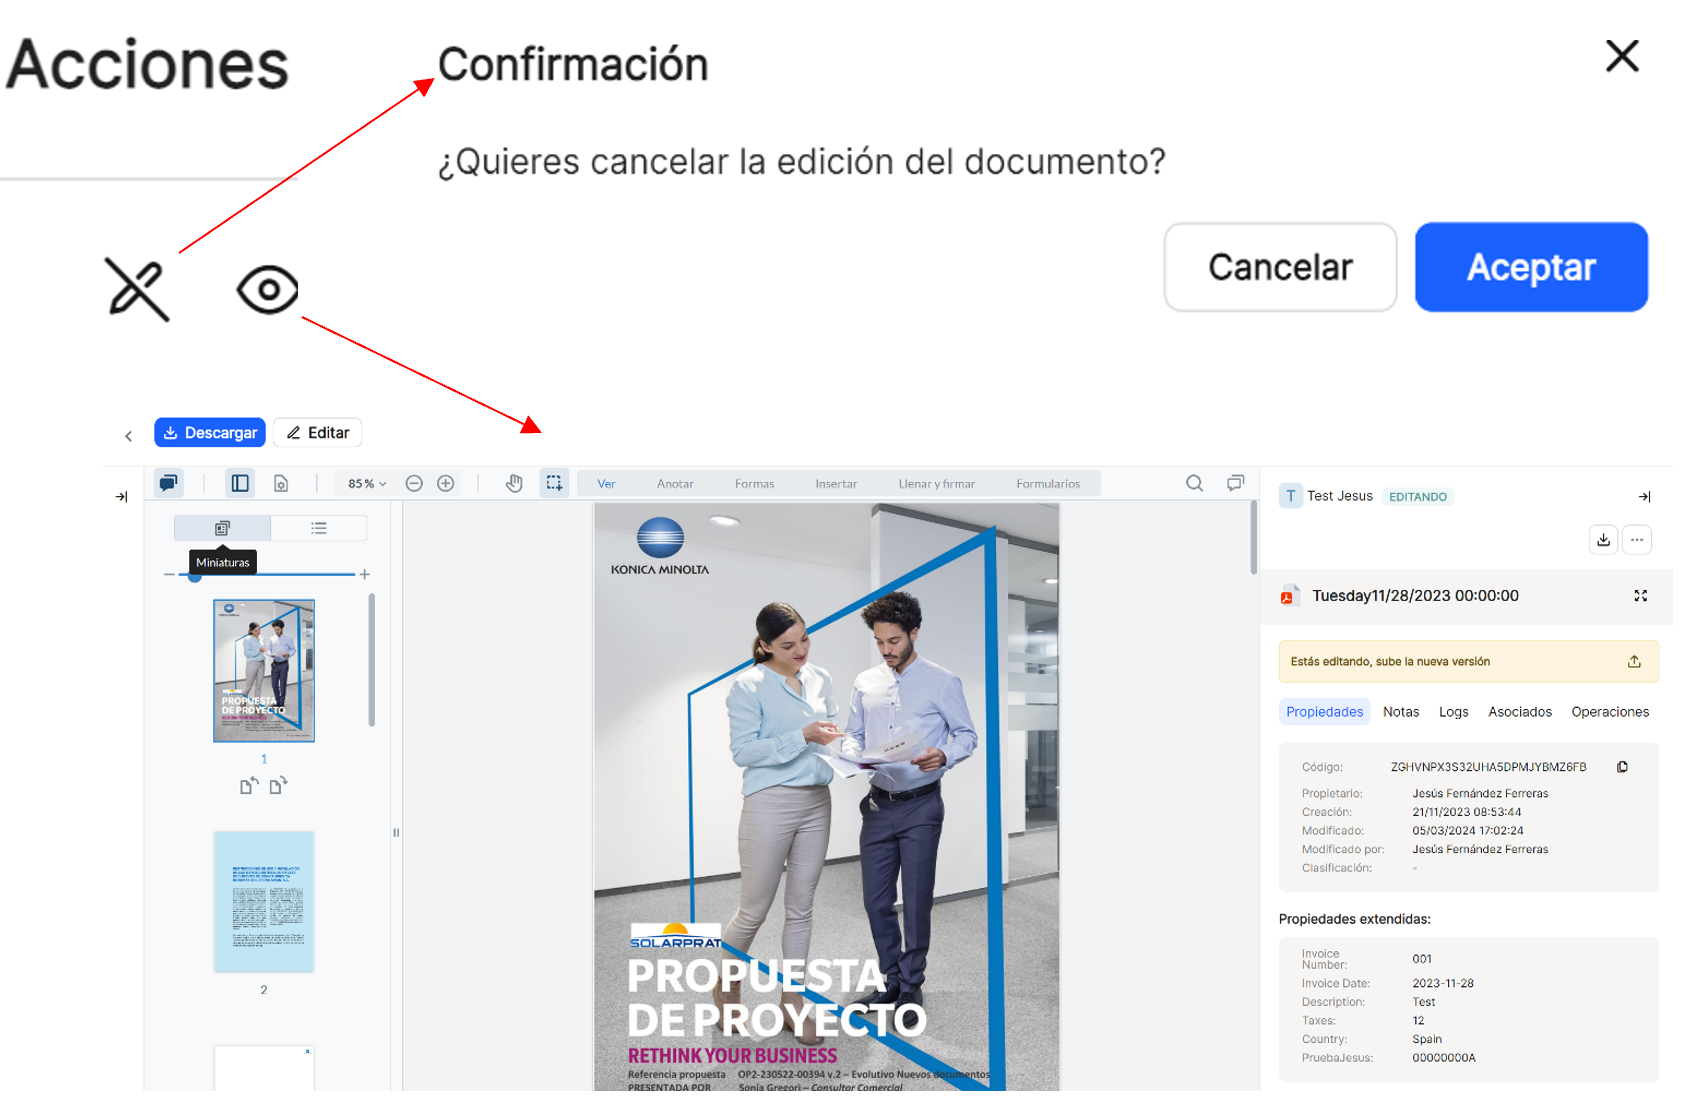
Task: Click the EDITANDO status badge
Action: (1417, 497)
